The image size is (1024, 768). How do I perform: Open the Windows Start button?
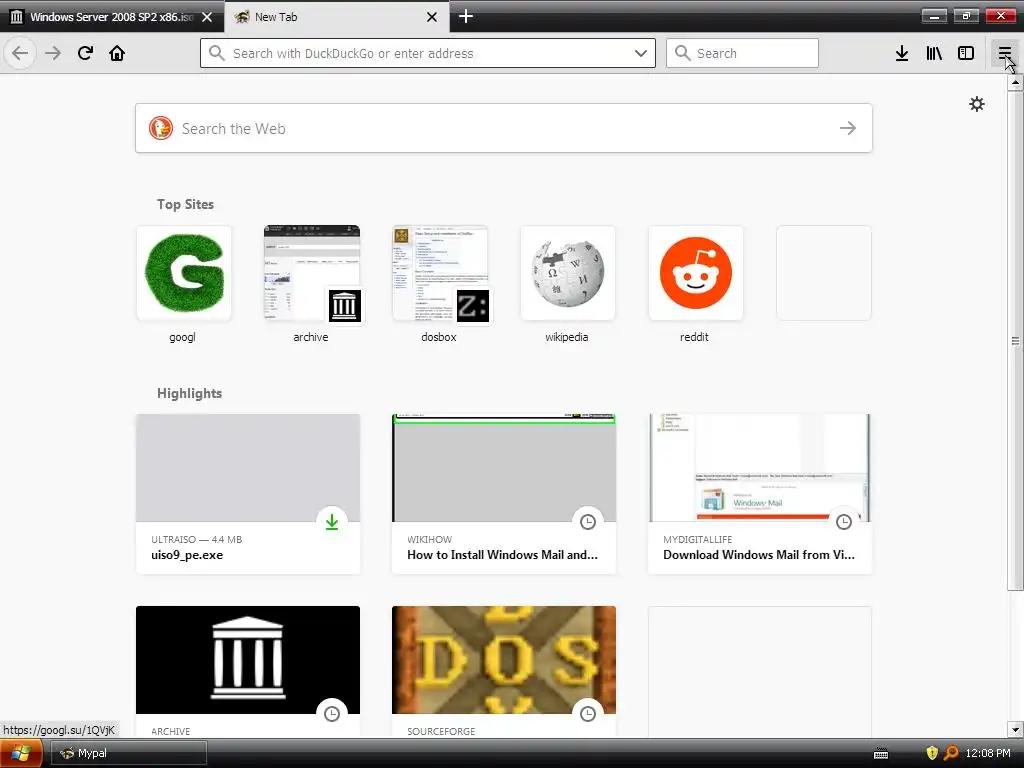pyautogui.click(x=21, y=753)
